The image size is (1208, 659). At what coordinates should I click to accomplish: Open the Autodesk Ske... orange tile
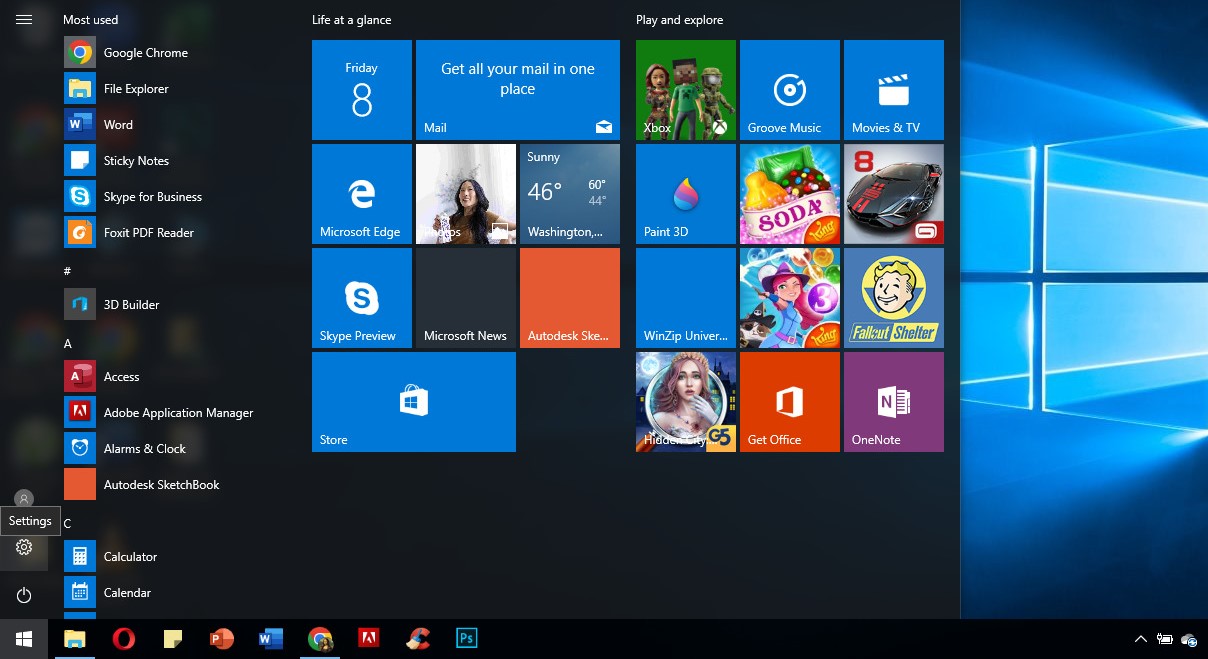pyautogui.click(x=570, y=298)
